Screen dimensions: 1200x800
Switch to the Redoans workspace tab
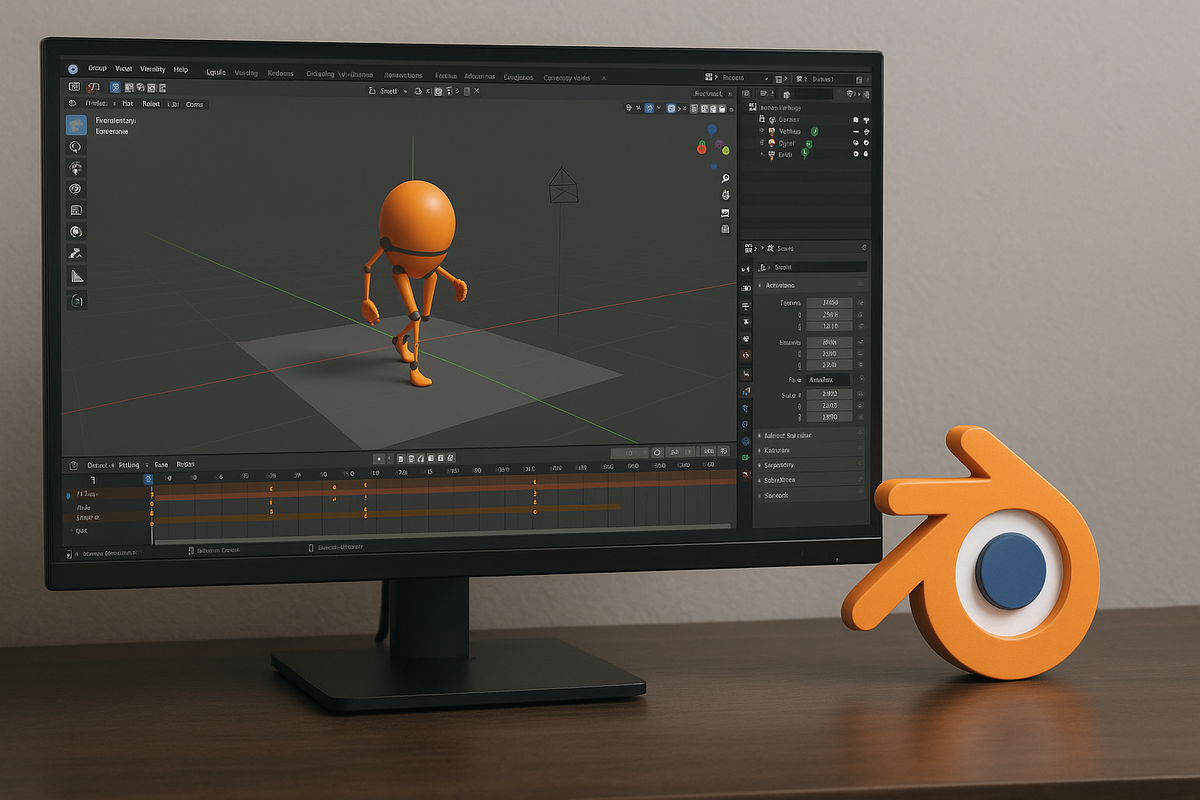pyautogui.click(x=281, y=74)
